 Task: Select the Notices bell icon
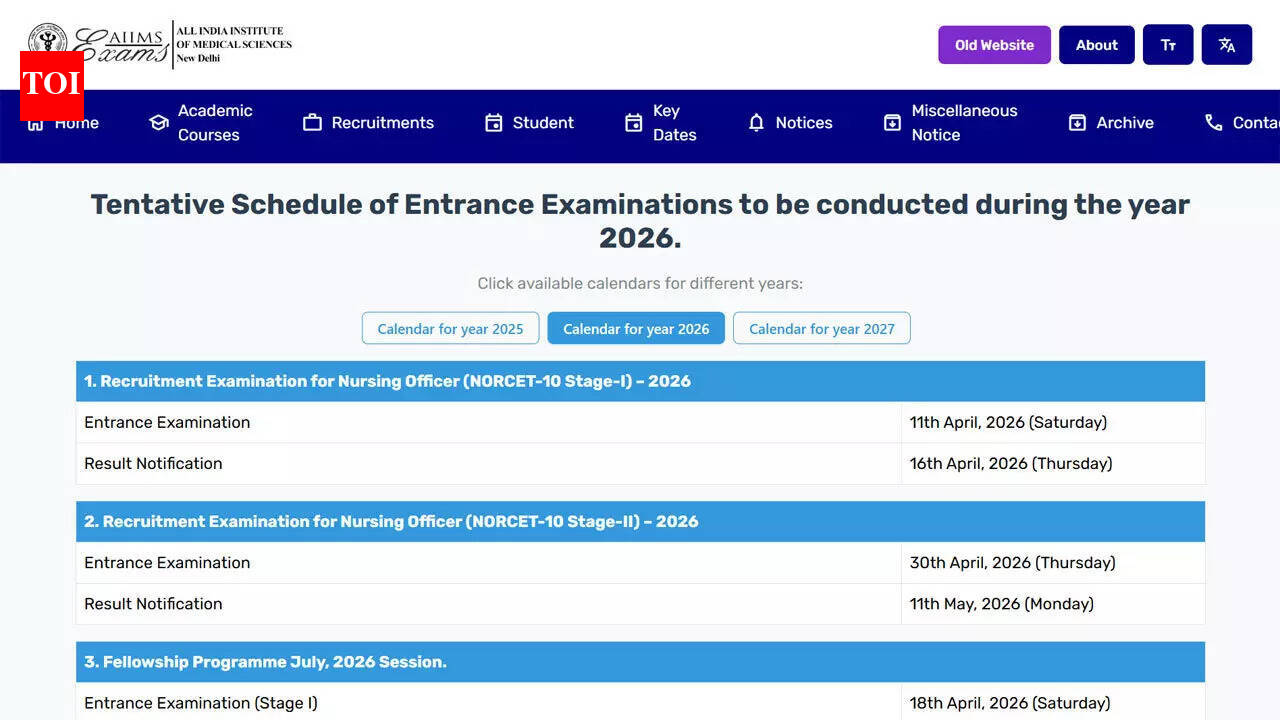coord(756,122)
